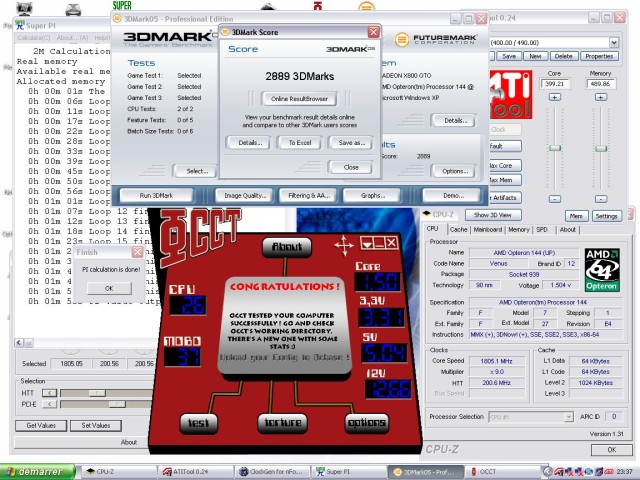Open Filtering & AA settings
This screenshot has height=480, width=640.
[309, 196]
